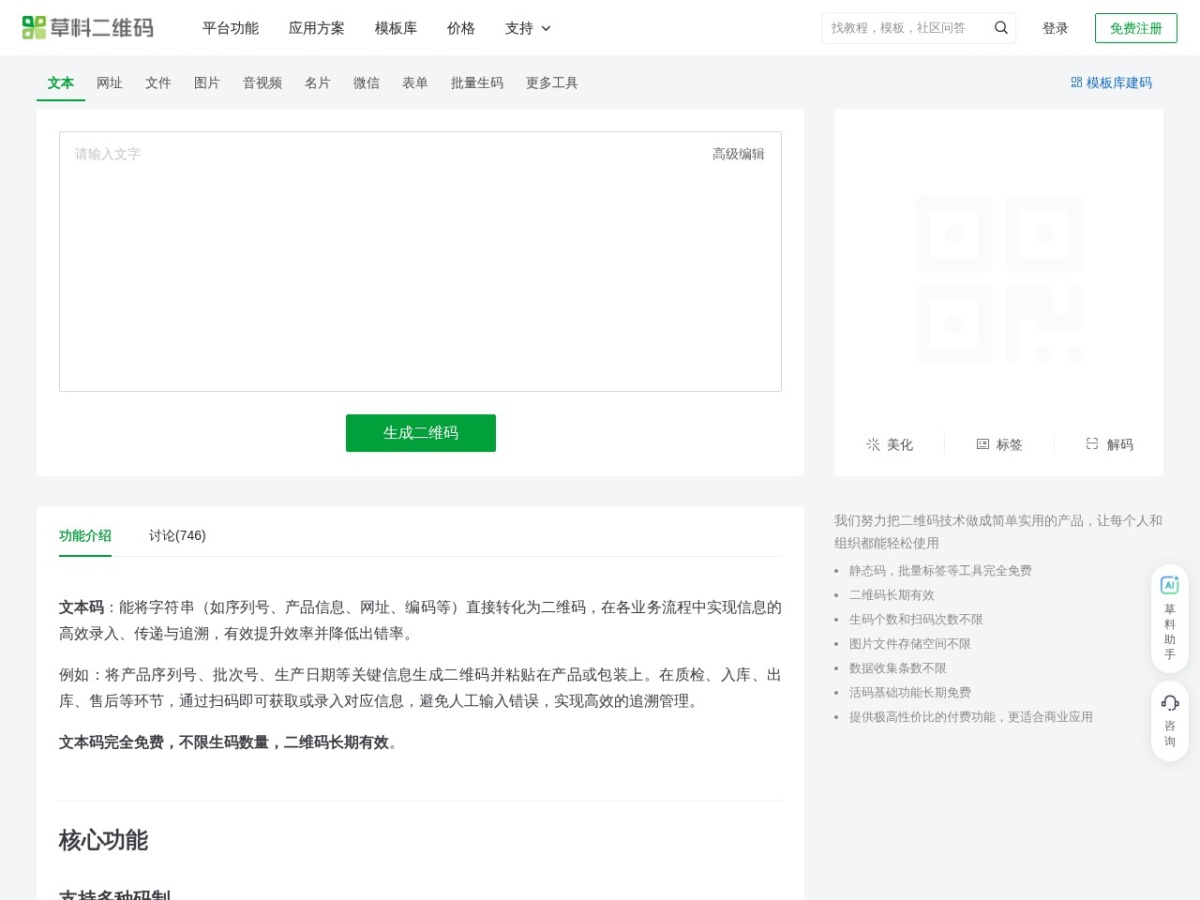Screen dimensions: 1200x900
Task: Click 免费注册 button
Action: point(1136,28)
